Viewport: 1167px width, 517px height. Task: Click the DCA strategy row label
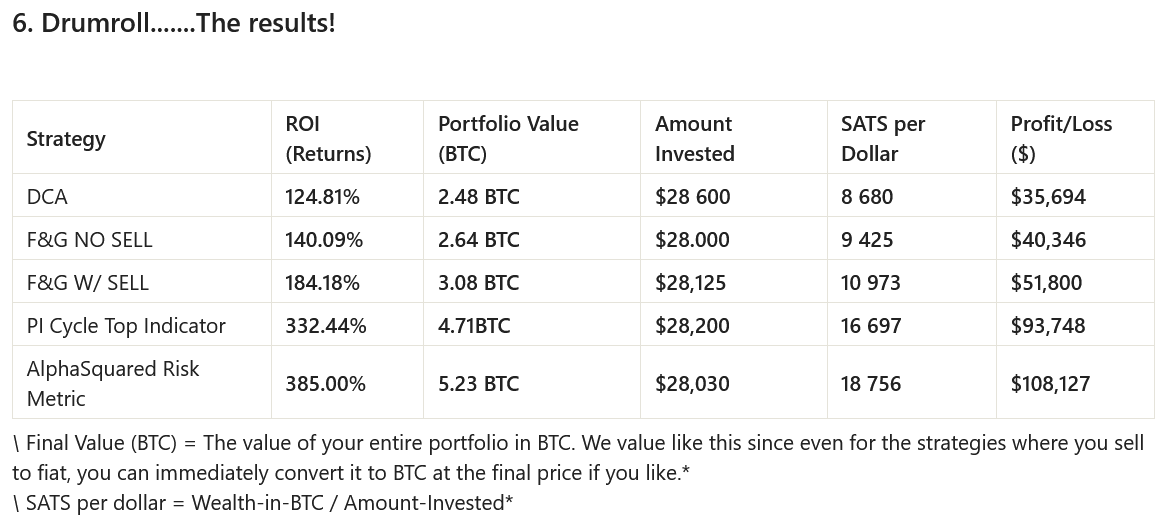point(47,197)
